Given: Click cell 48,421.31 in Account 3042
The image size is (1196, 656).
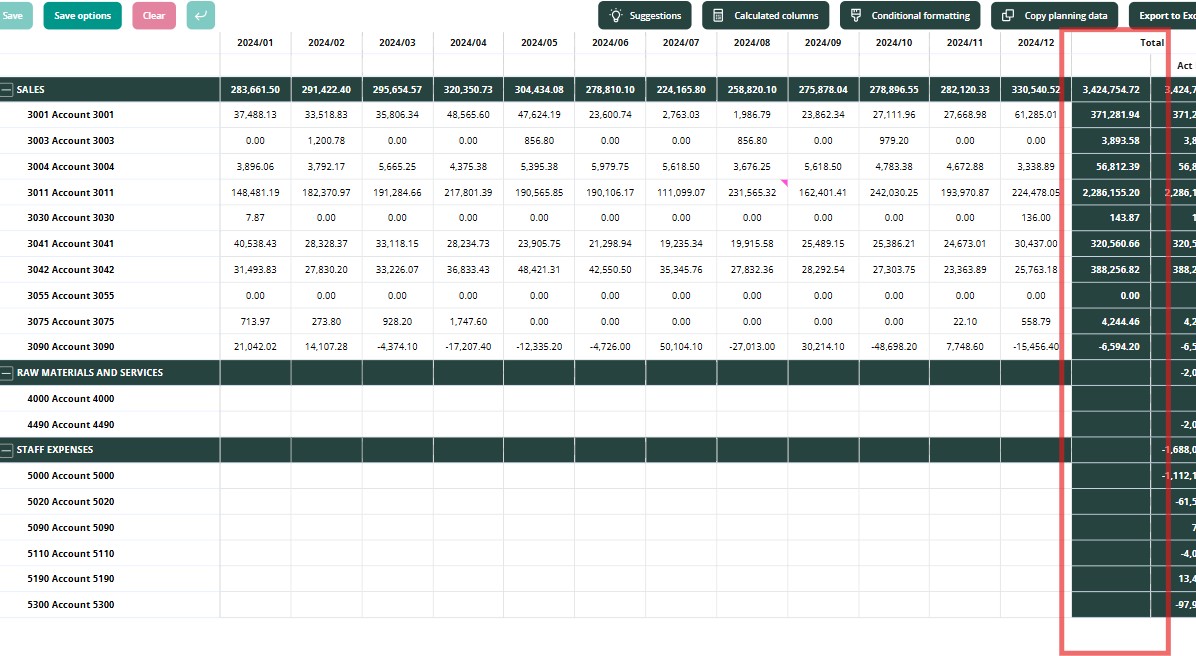Looking at the screenshot, I should (x=539, y=270).
